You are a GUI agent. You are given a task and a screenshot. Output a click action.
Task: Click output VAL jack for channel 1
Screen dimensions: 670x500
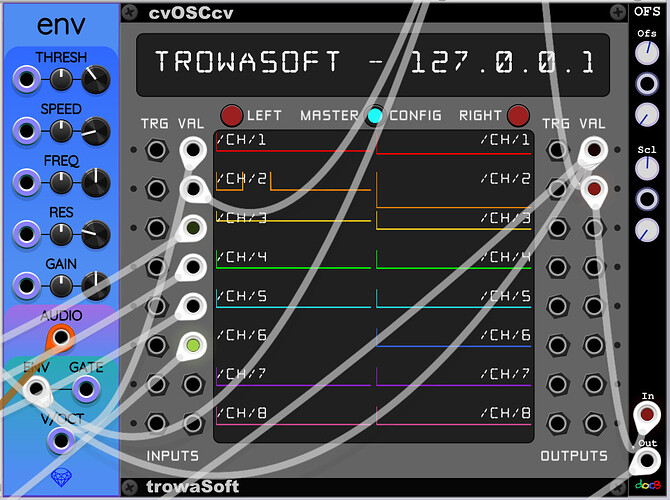[x=594, y=150]
